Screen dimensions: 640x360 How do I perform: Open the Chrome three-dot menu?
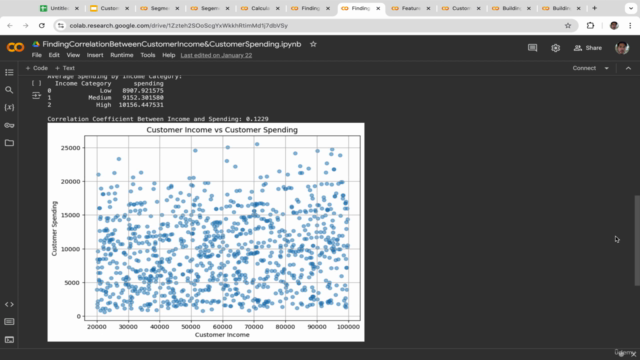click(630, 25)
